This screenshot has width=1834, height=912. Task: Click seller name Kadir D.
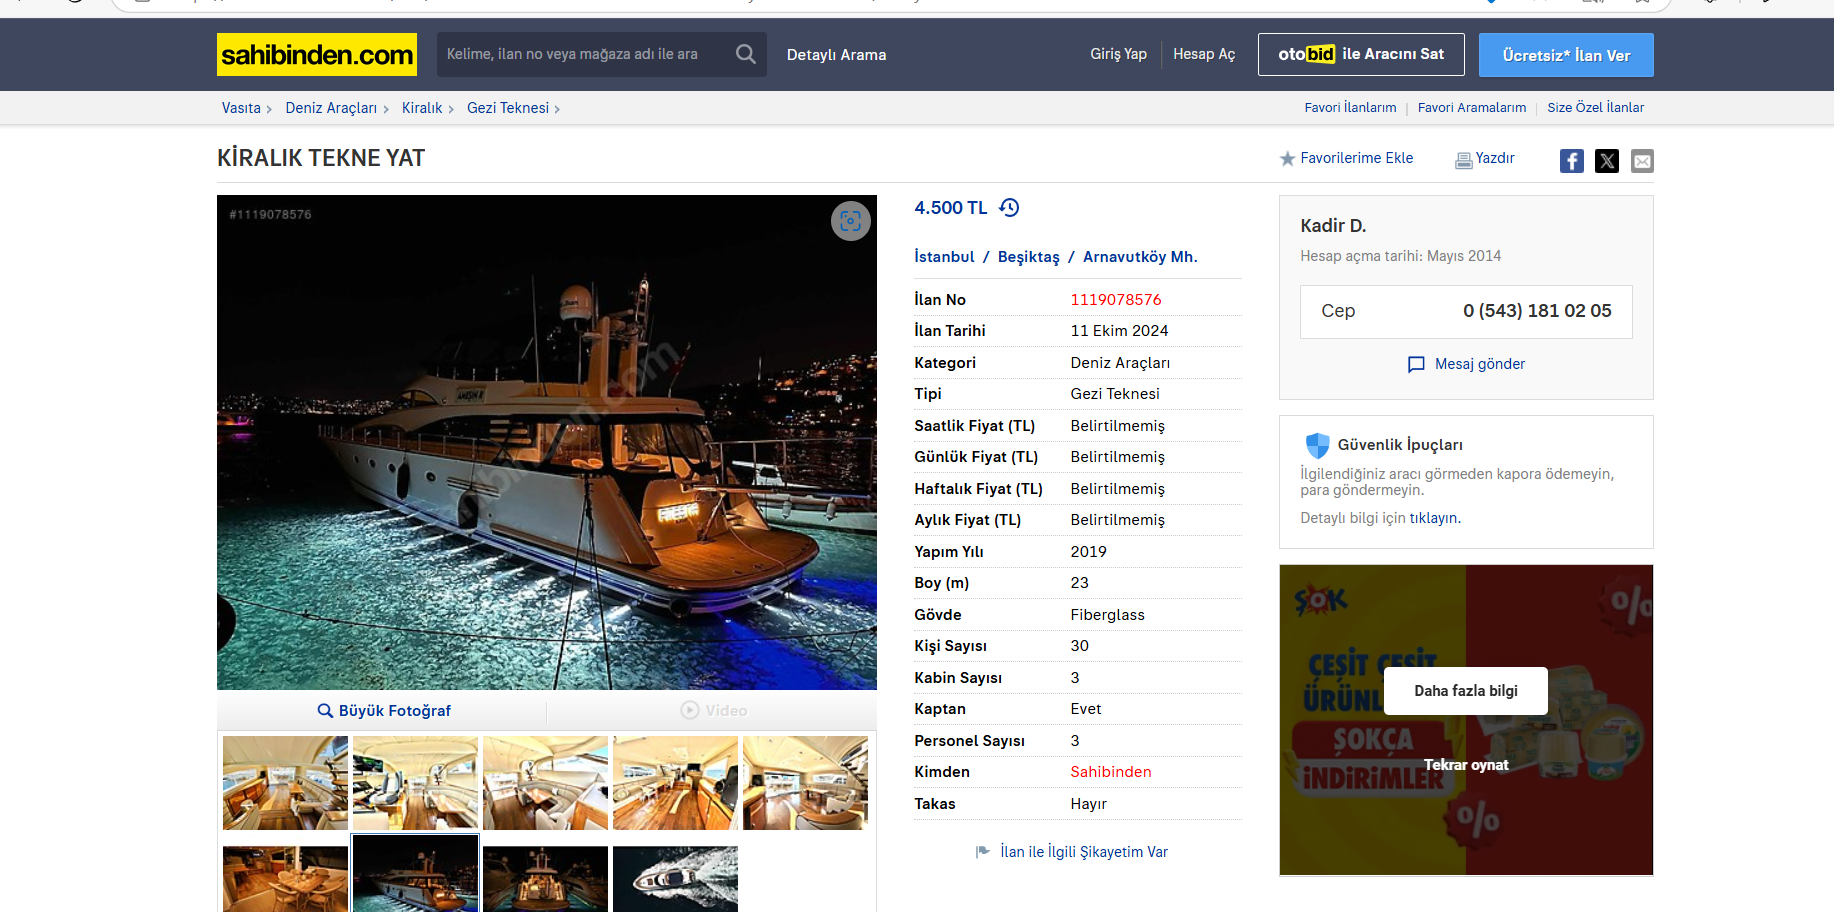(x=1333, y=226)
